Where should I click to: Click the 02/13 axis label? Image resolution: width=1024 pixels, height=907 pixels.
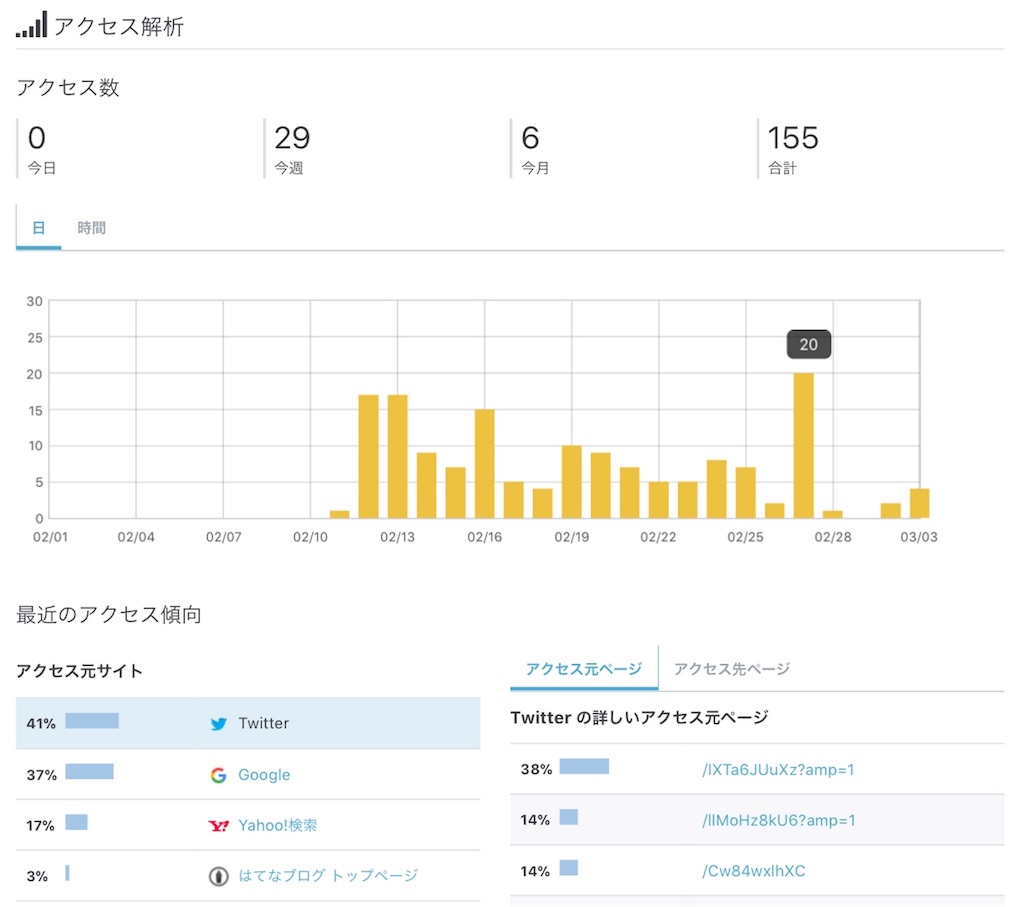point(397,537)
